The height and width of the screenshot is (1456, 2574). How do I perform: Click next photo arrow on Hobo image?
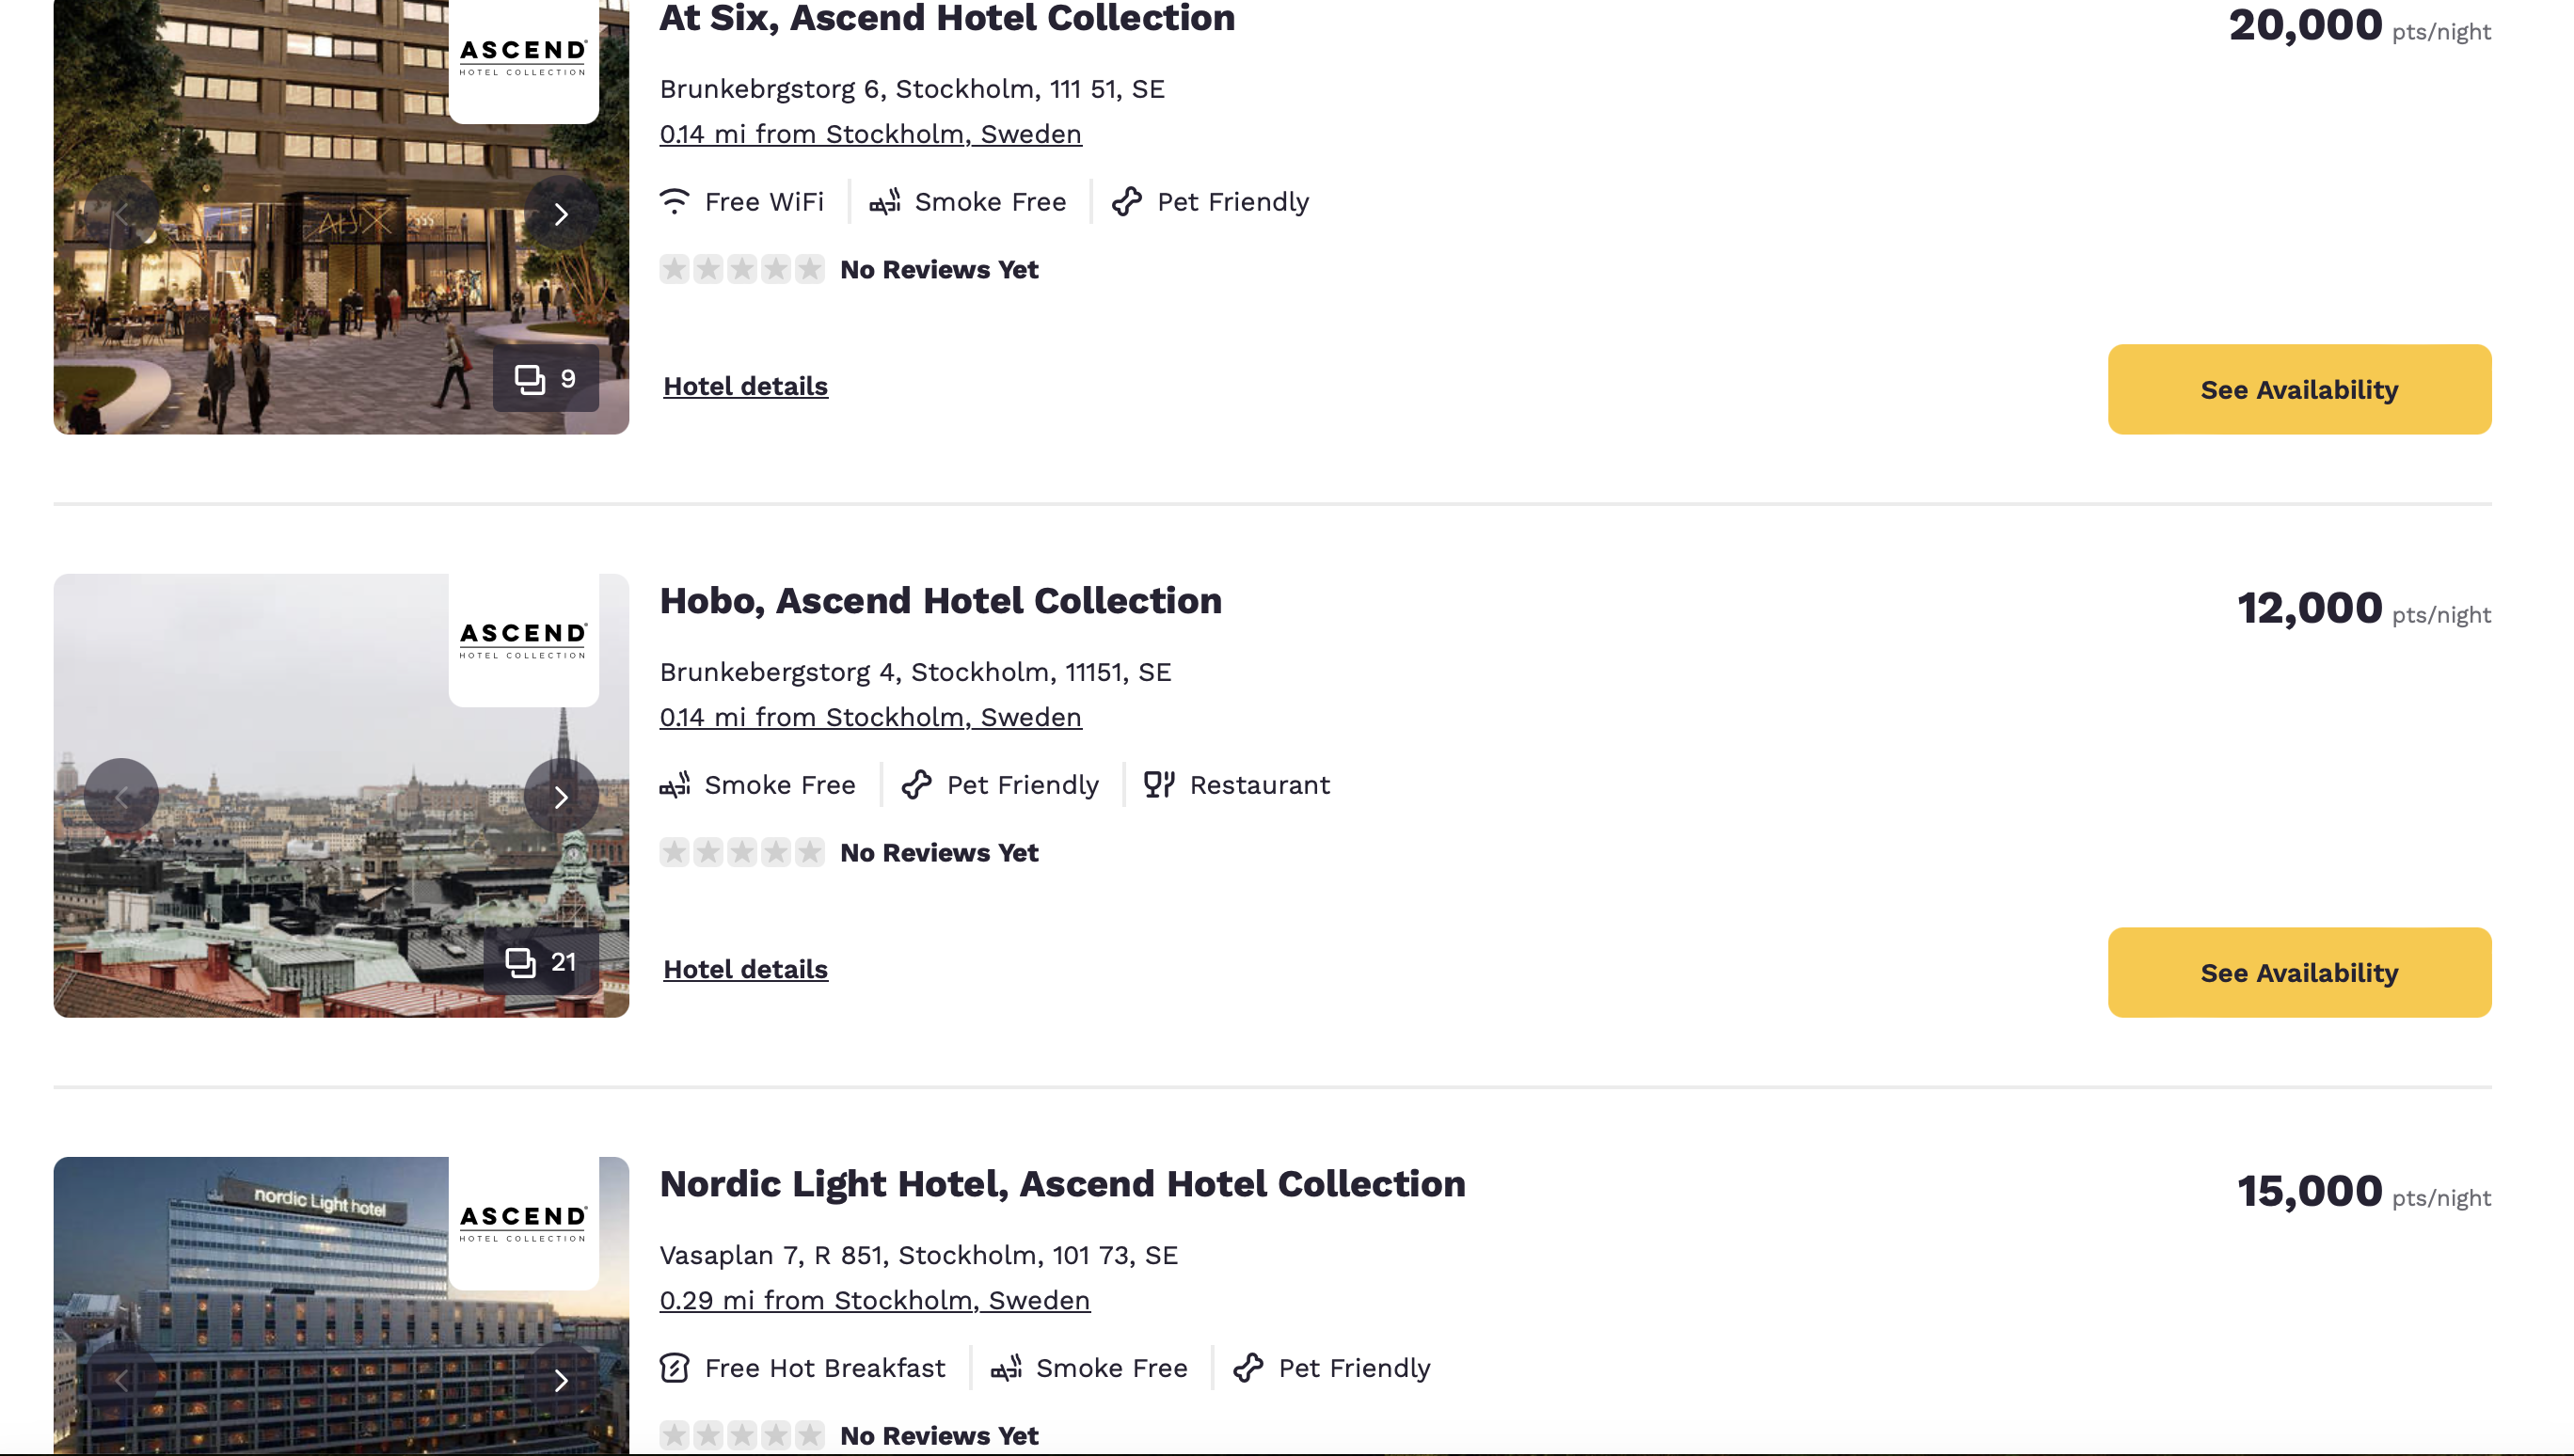[561, 796]
